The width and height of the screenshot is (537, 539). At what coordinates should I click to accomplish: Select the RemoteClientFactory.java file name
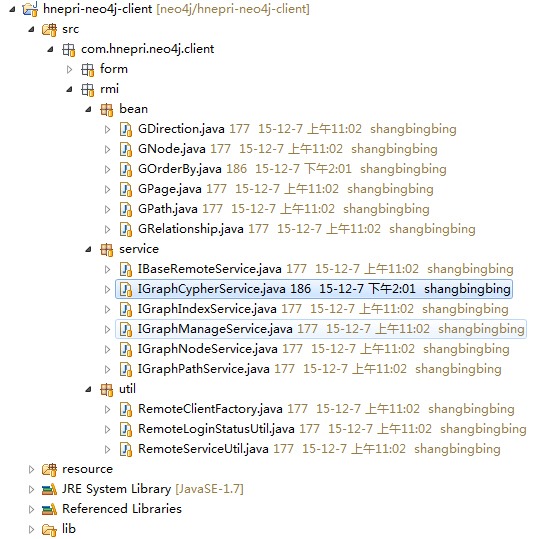point(210,409)
